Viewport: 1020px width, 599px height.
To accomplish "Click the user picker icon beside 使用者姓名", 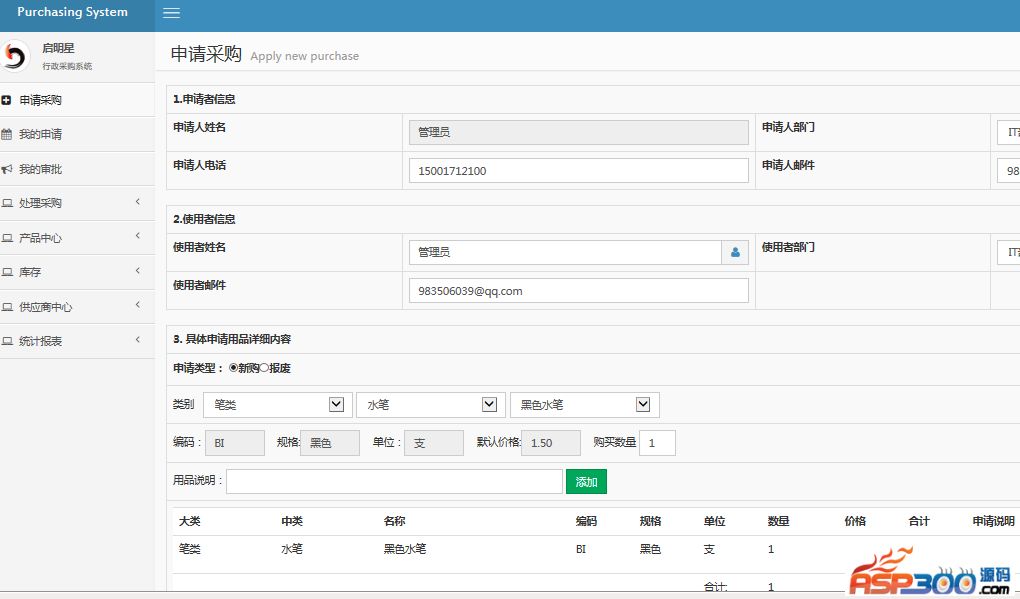I will (x=735, y=253).
